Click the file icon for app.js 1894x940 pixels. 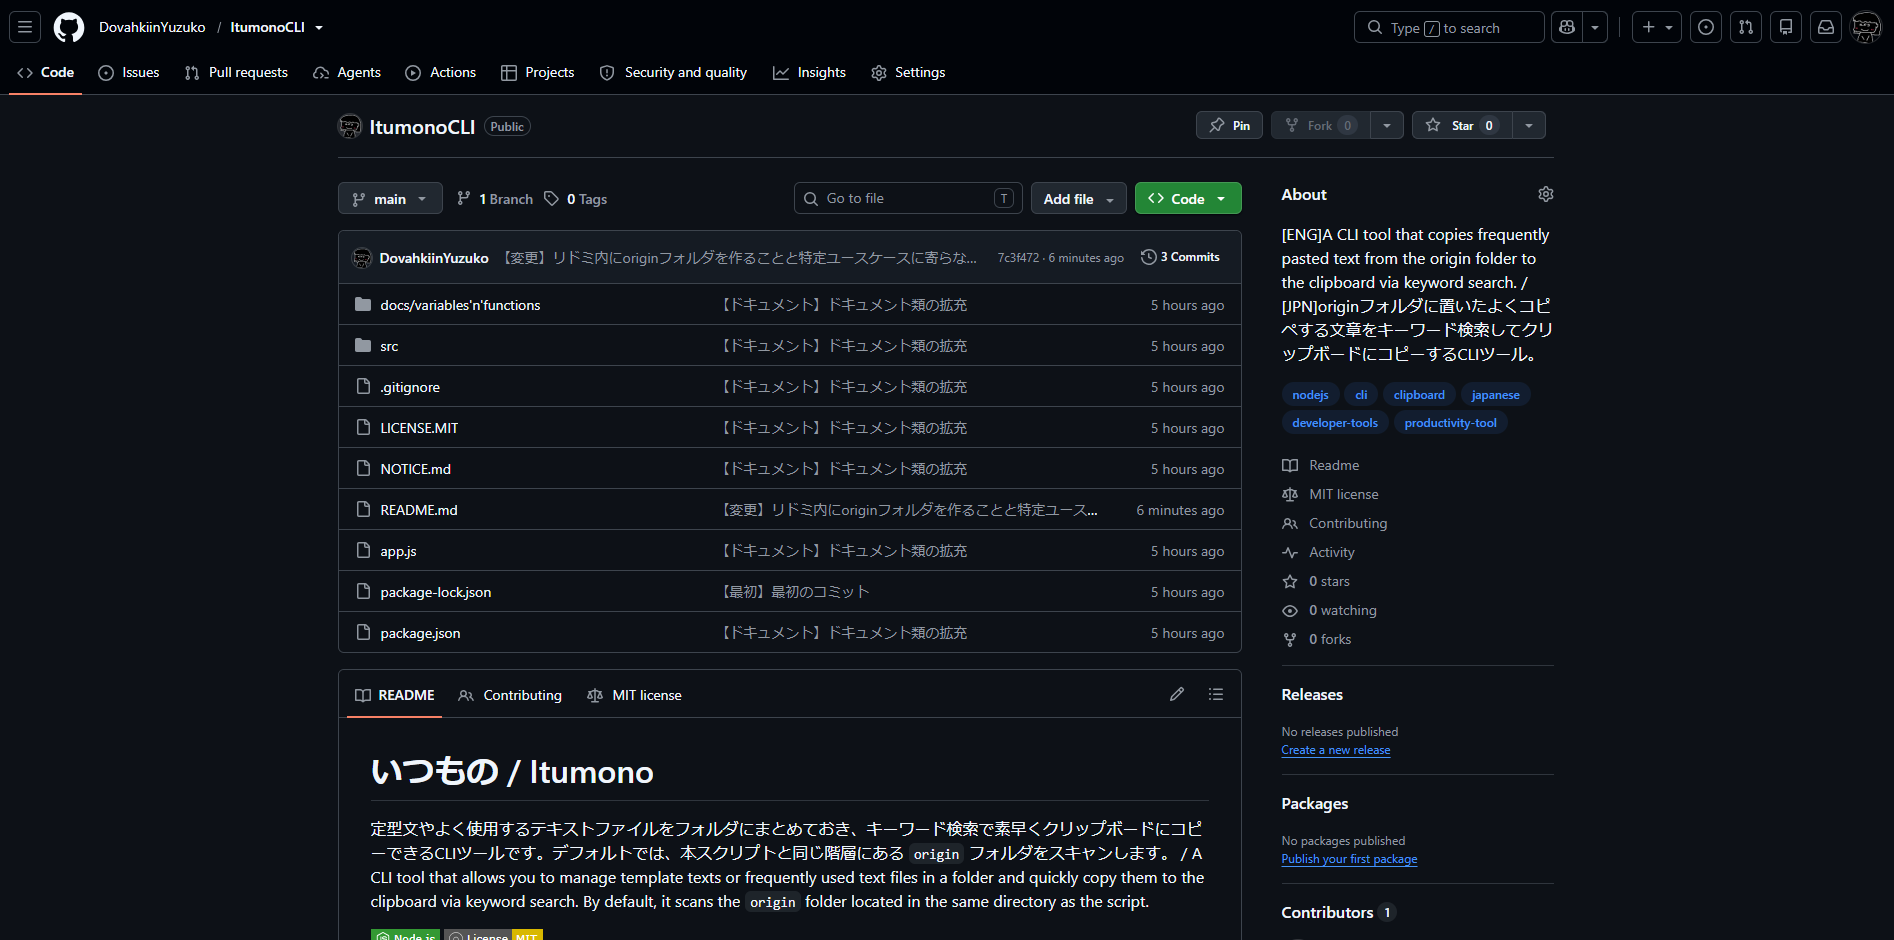tap(363, 550)
